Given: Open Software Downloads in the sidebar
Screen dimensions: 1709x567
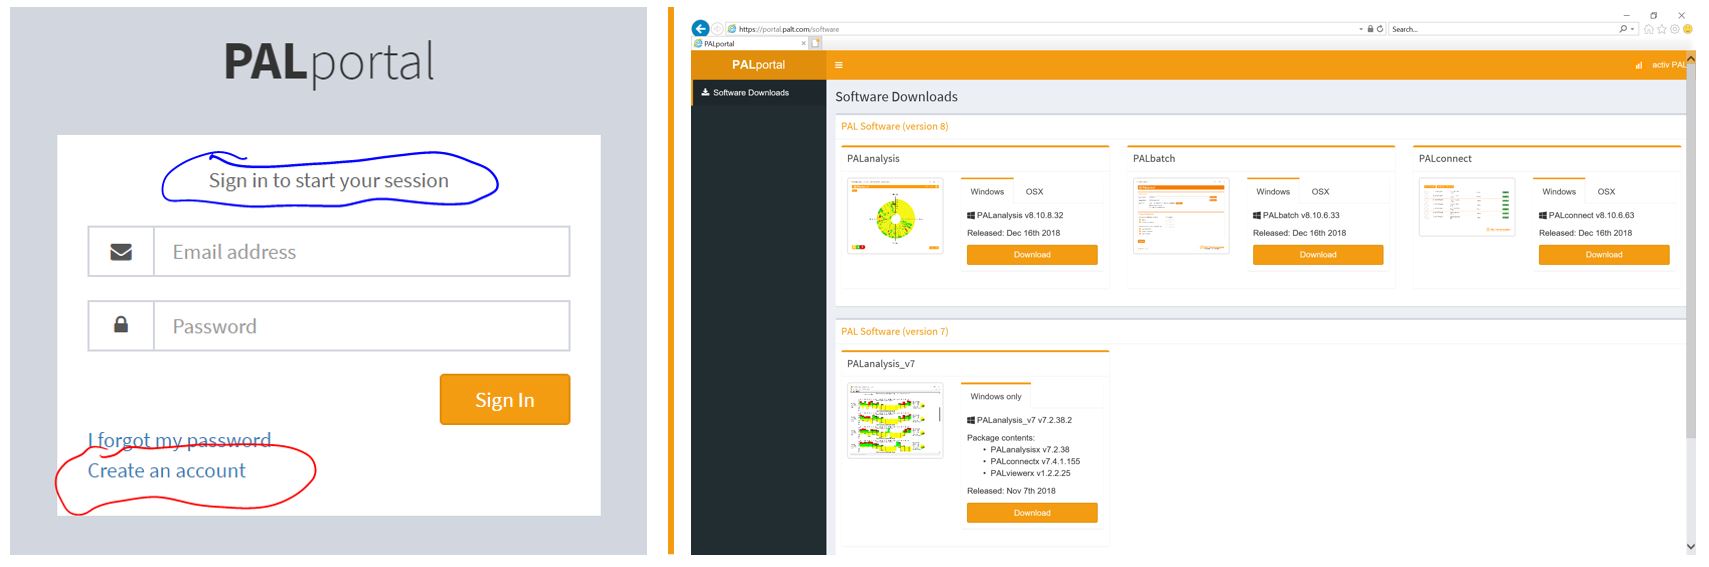Looking at the screenshot, I should point(758,92).
